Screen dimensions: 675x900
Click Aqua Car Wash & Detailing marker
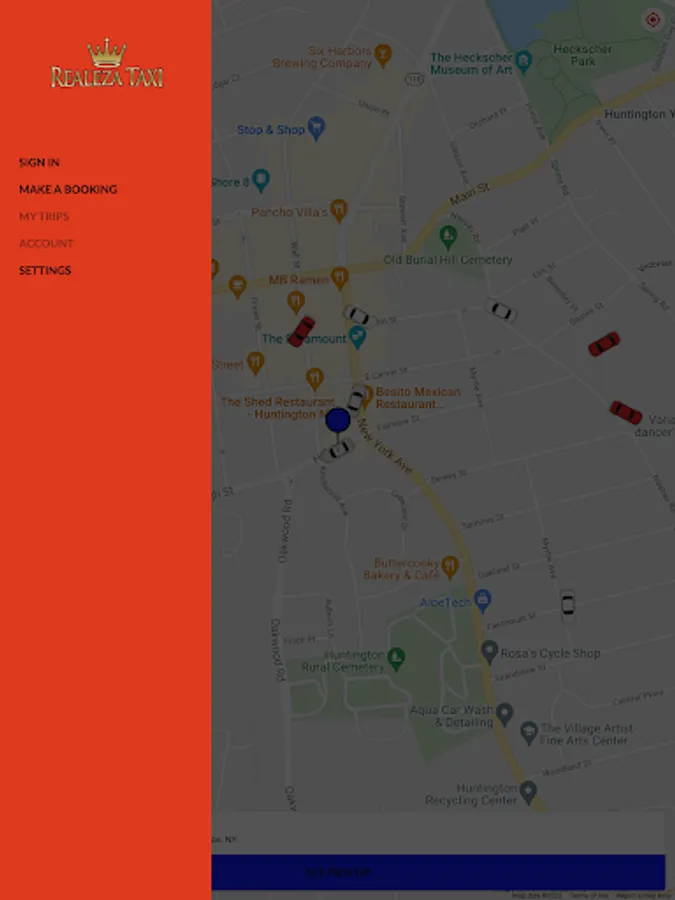point(505,714)
